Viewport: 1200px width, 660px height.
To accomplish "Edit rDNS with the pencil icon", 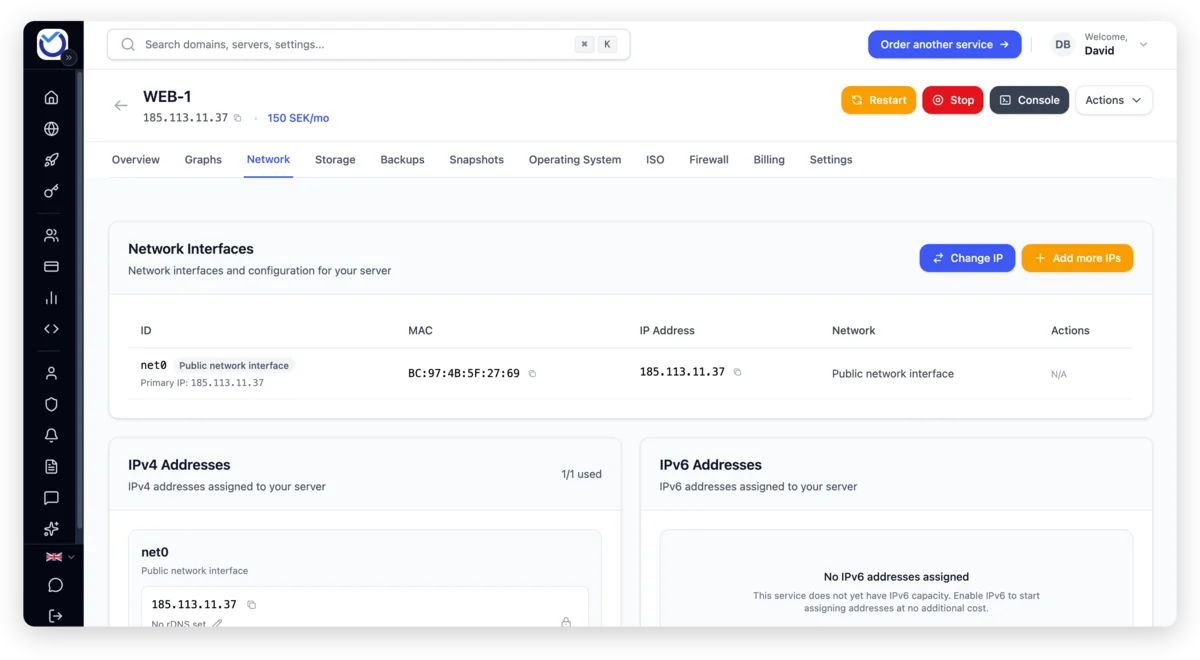I will coord(217,624).
